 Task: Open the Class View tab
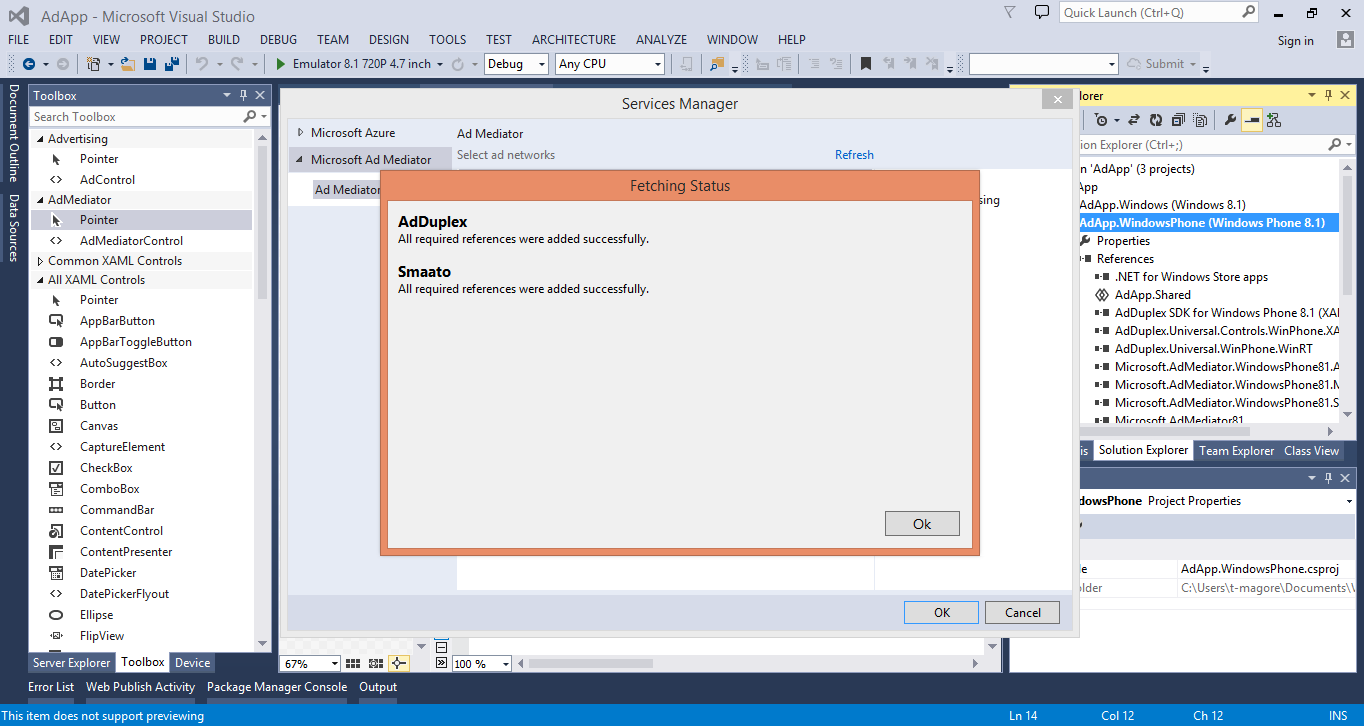tap(1312, 451)
